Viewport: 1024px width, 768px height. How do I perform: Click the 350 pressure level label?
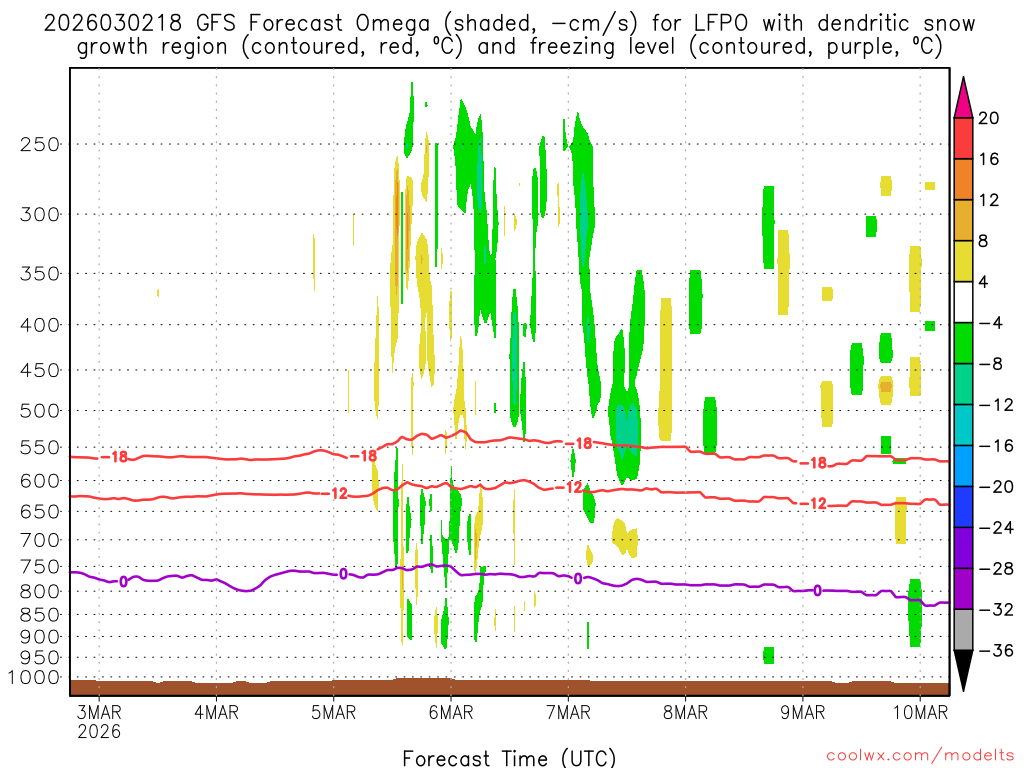pyautogui.click(x=40, y=274)
